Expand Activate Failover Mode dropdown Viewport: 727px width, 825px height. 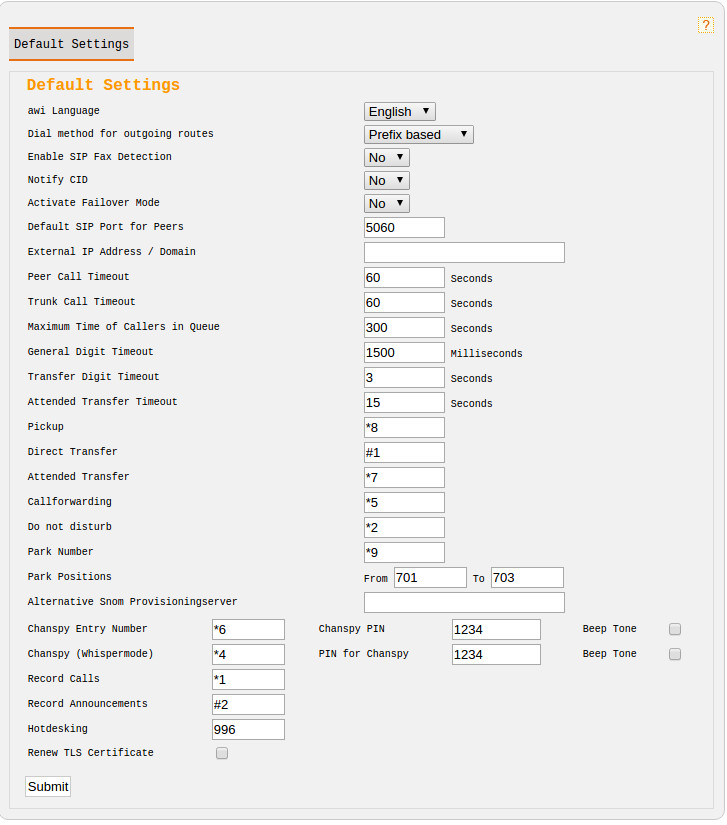pyautogui.click(x=386, y=204)
